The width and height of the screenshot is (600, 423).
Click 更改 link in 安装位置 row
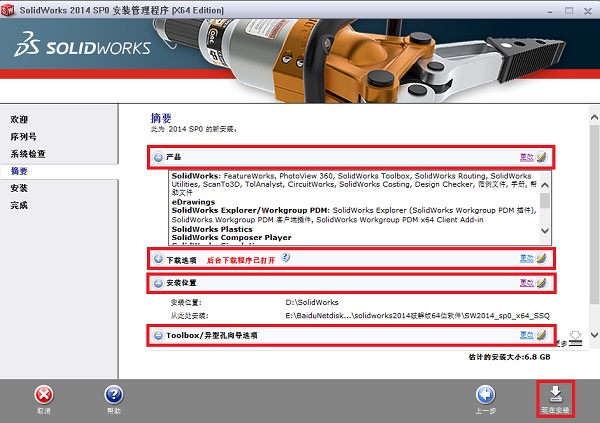point(526,283)
